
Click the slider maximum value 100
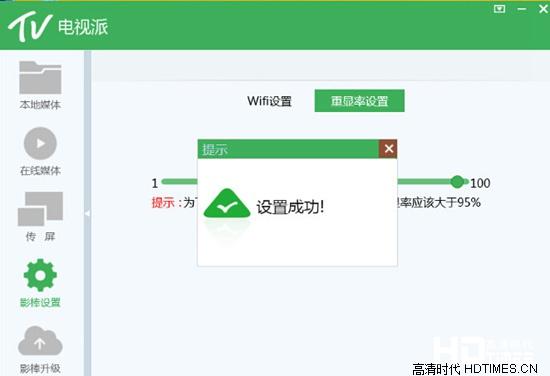click(480, 183)
